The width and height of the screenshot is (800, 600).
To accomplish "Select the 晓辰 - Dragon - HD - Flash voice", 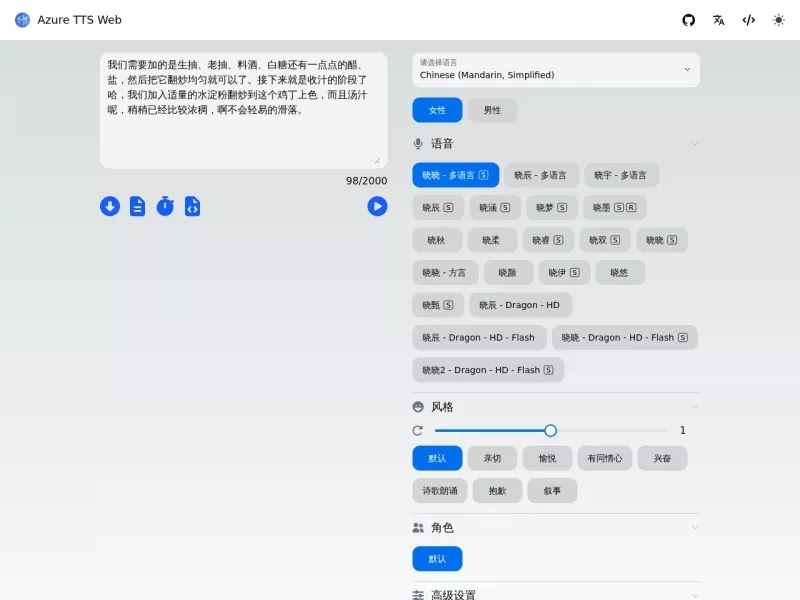I will coord(479,338).
